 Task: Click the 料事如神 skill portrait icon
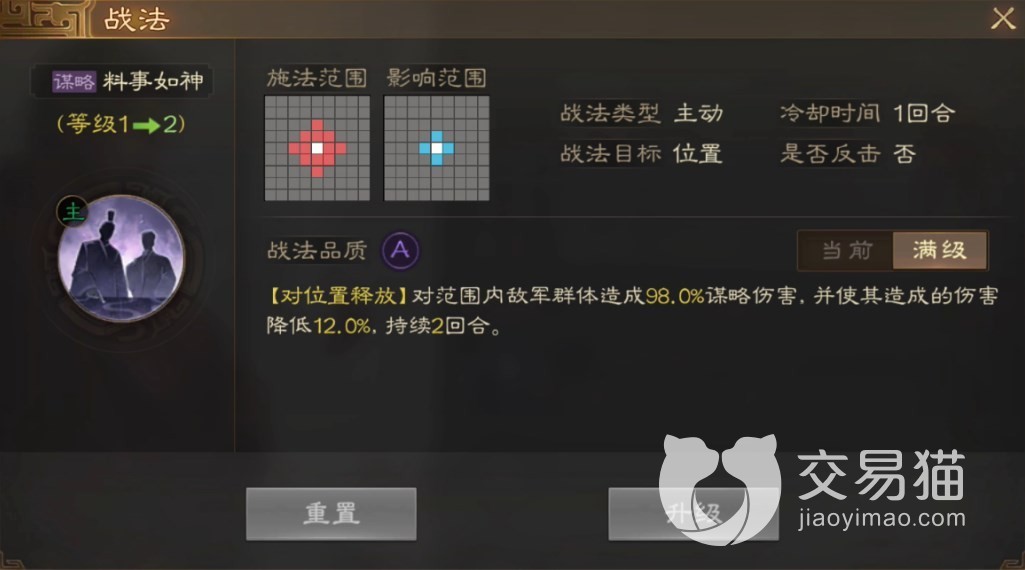coord(121,258)
